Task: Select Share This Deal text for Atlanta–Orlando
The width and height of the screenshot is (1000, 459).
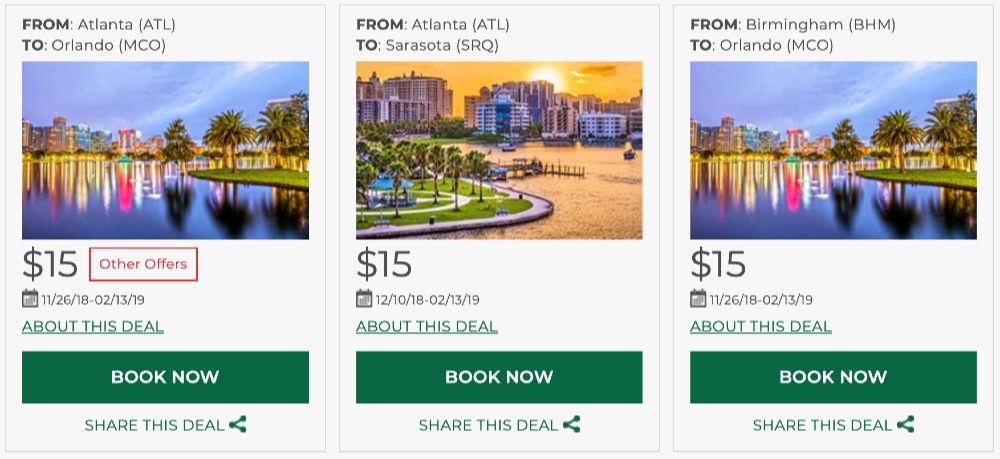Action: click(x=154, y=425)
